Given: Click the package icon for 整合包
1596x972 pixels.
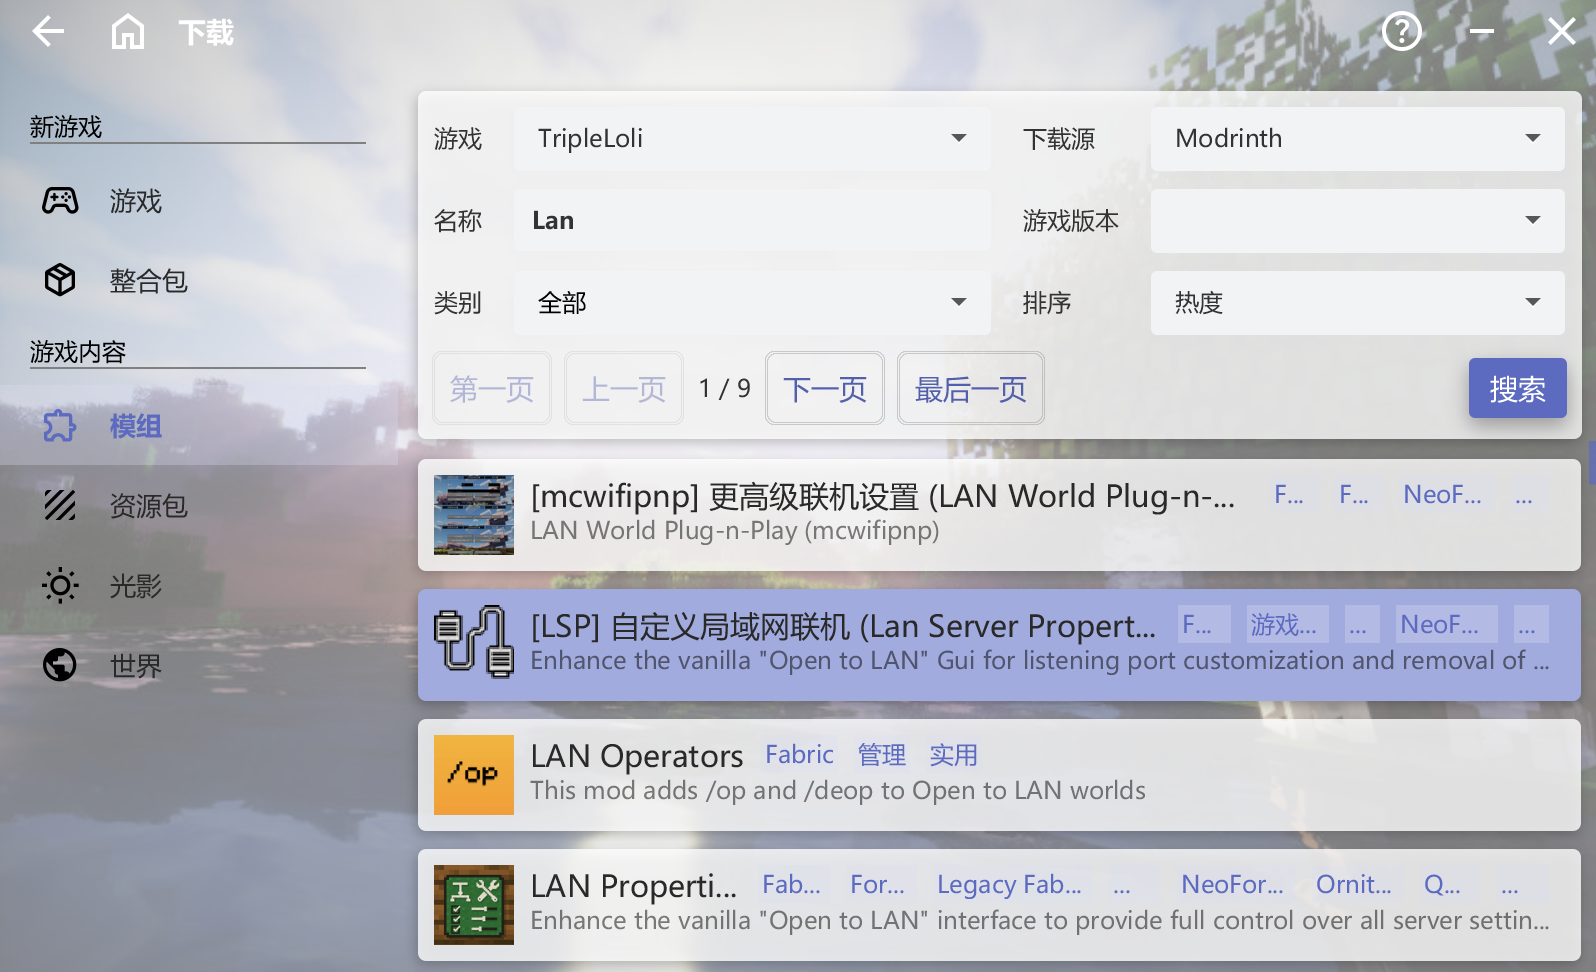Looking at the screenshot, I should 60,281.
